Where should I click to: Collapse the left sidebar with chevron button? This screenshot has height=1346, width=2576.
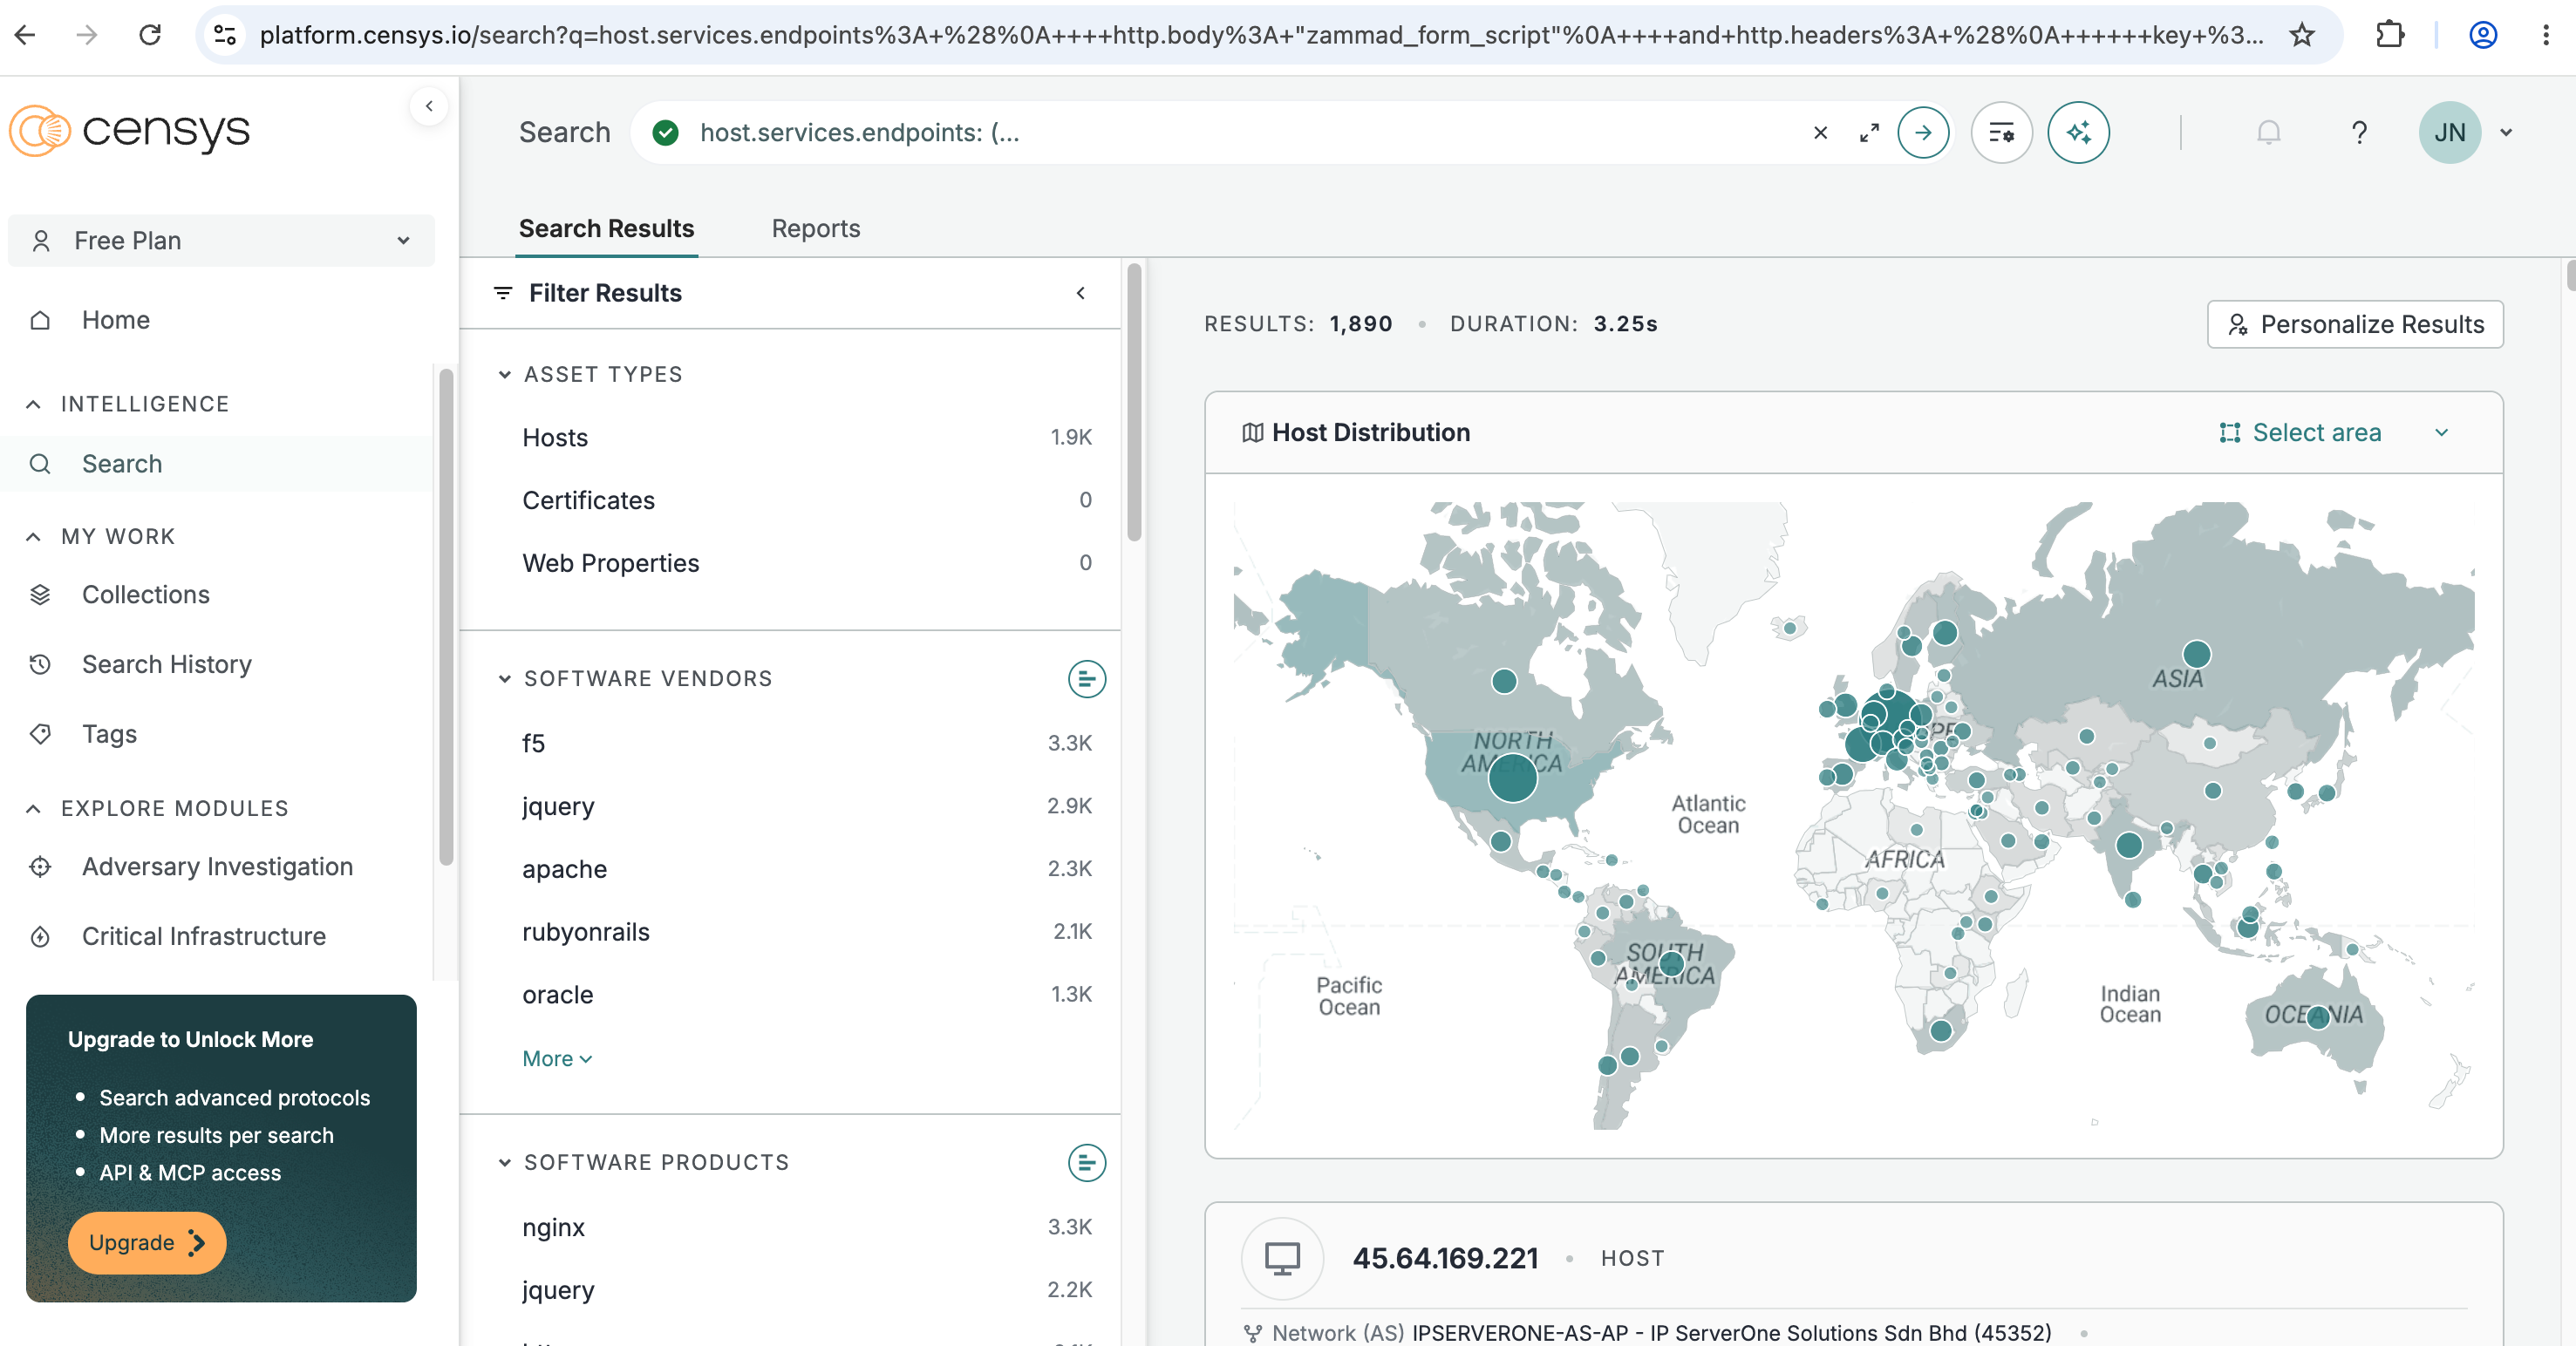pyautogui.click(x=429, y=106)
